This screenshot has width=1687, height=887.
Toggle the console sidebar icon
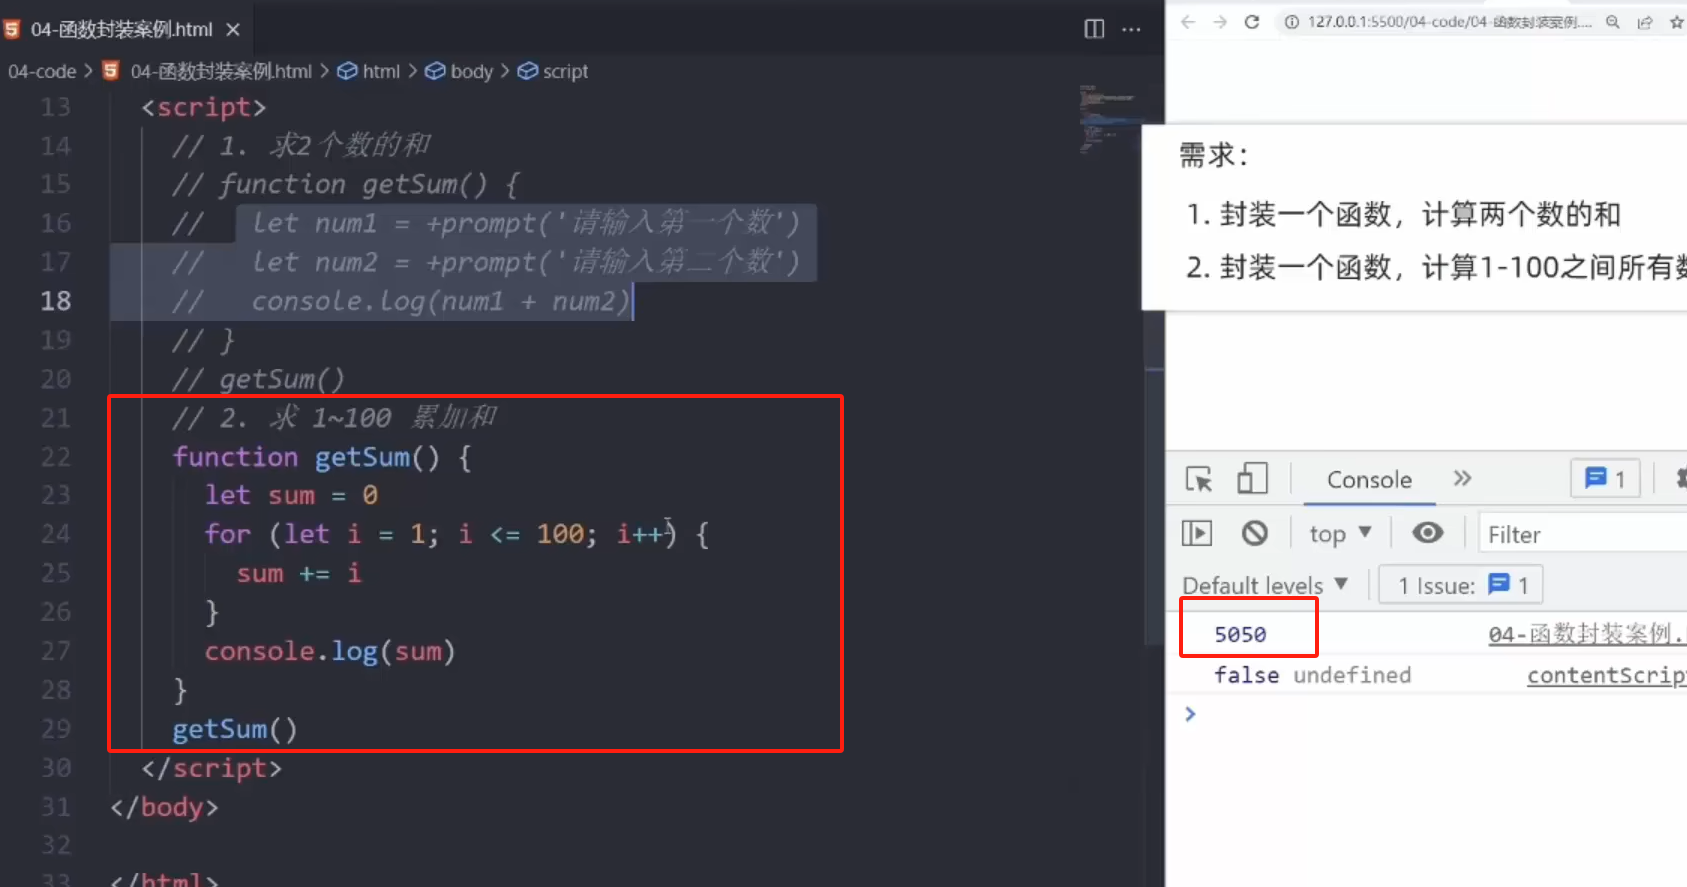(1197, 533)
